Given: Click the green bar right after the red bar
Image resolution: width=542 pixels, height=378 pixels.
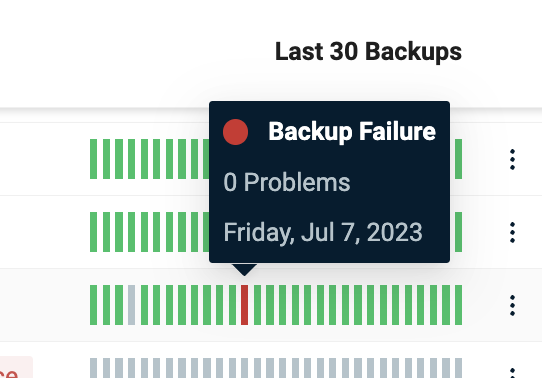Looking at the screenshot, I should pyautogui.click(x=257, y=305).
